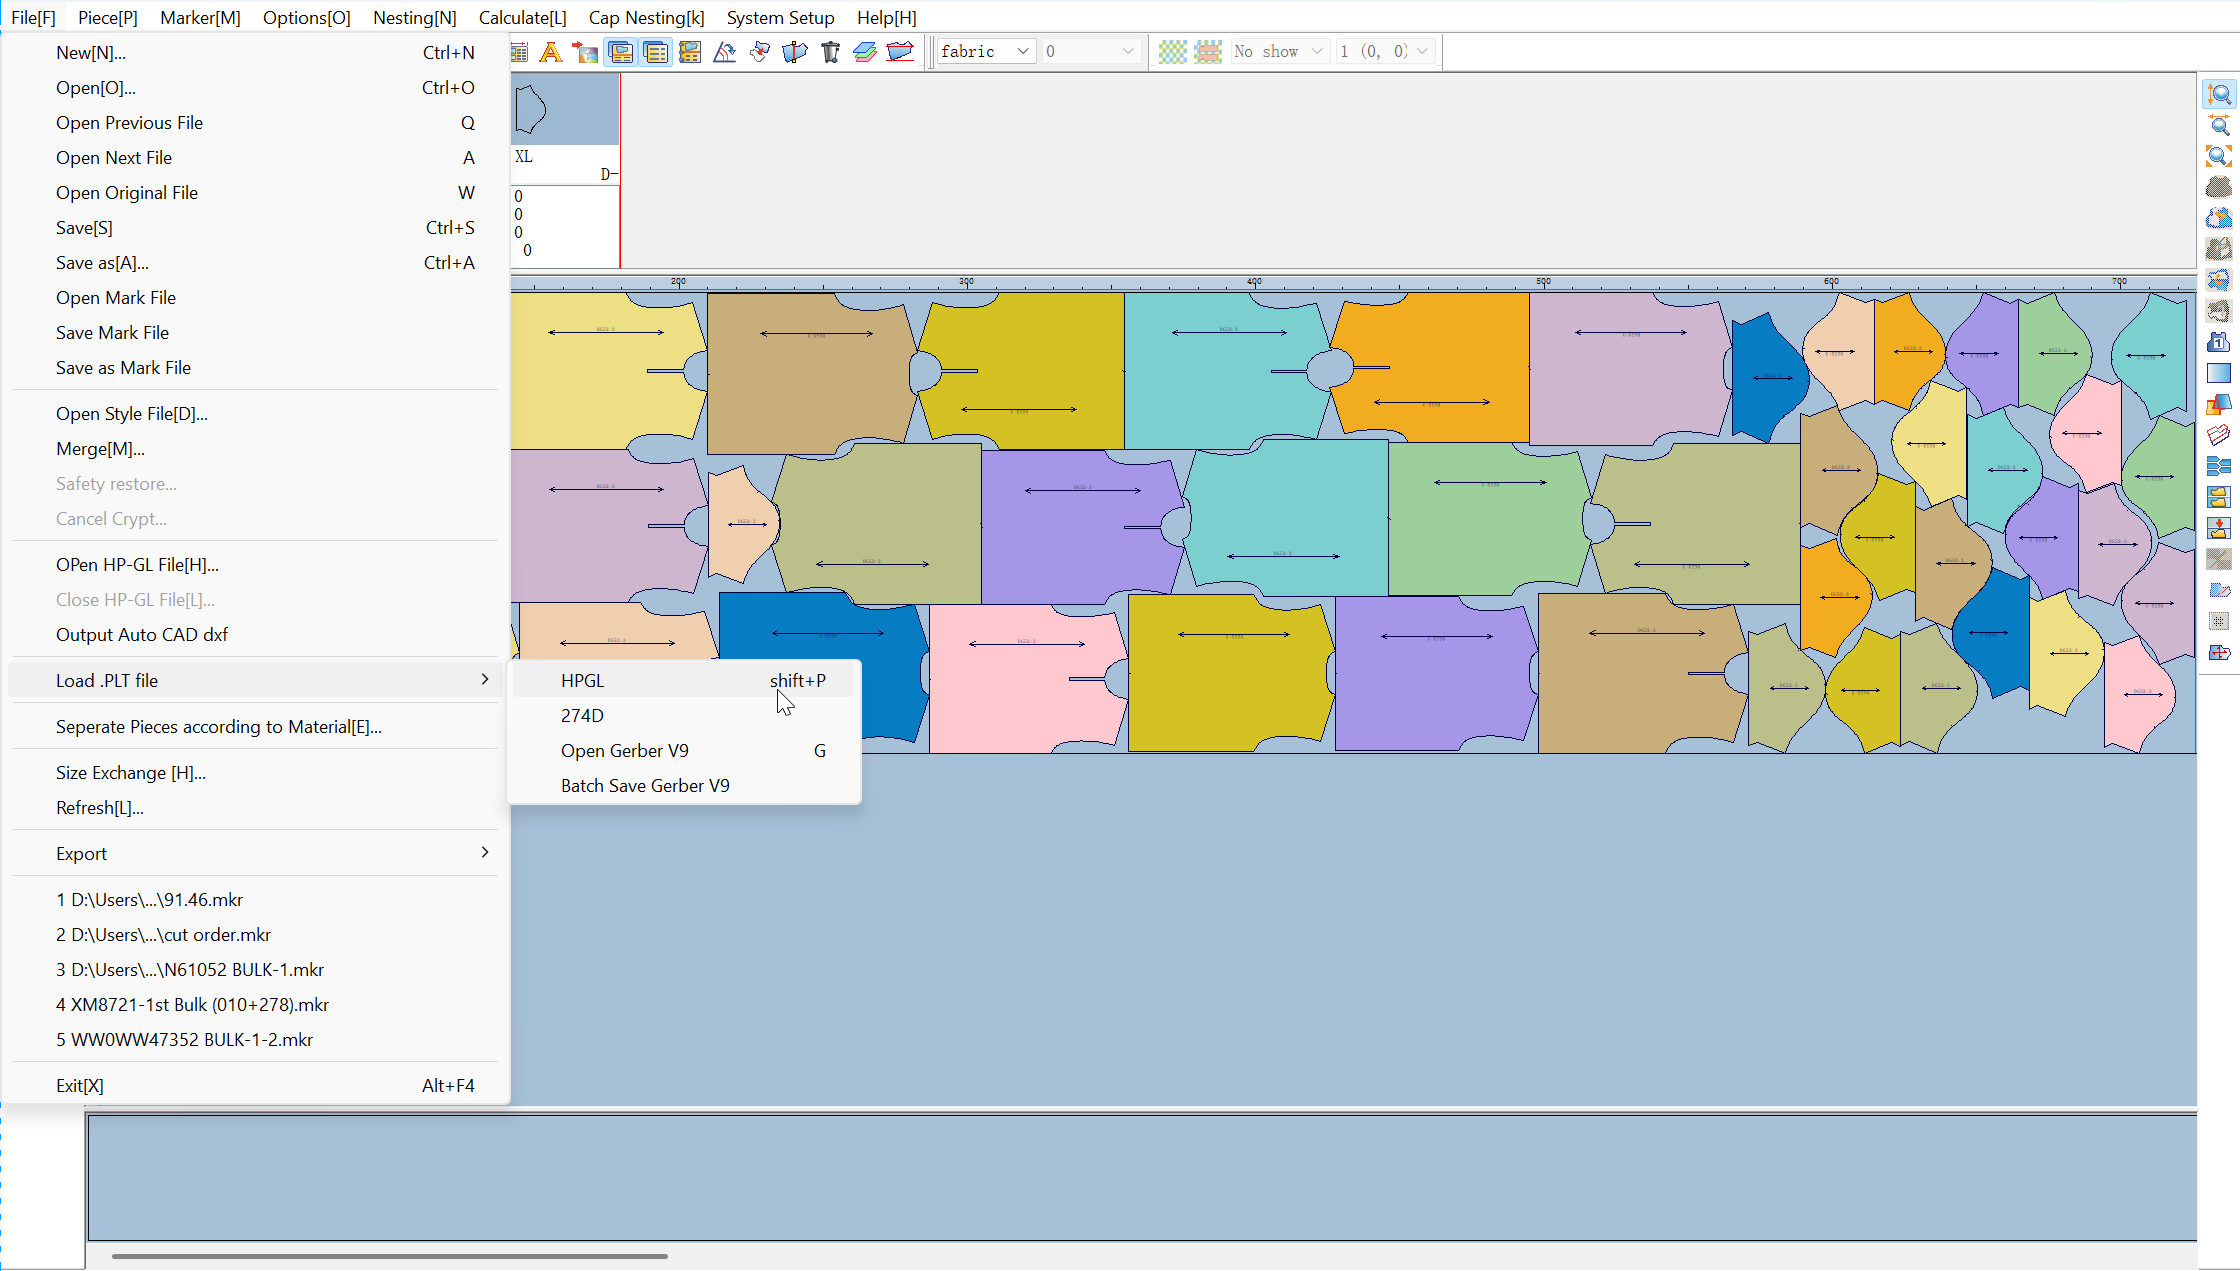The width and height of the screenshot is (2240, 1271).
Task: Open the fabric combo box dropdown
Action: [1023, 50]
